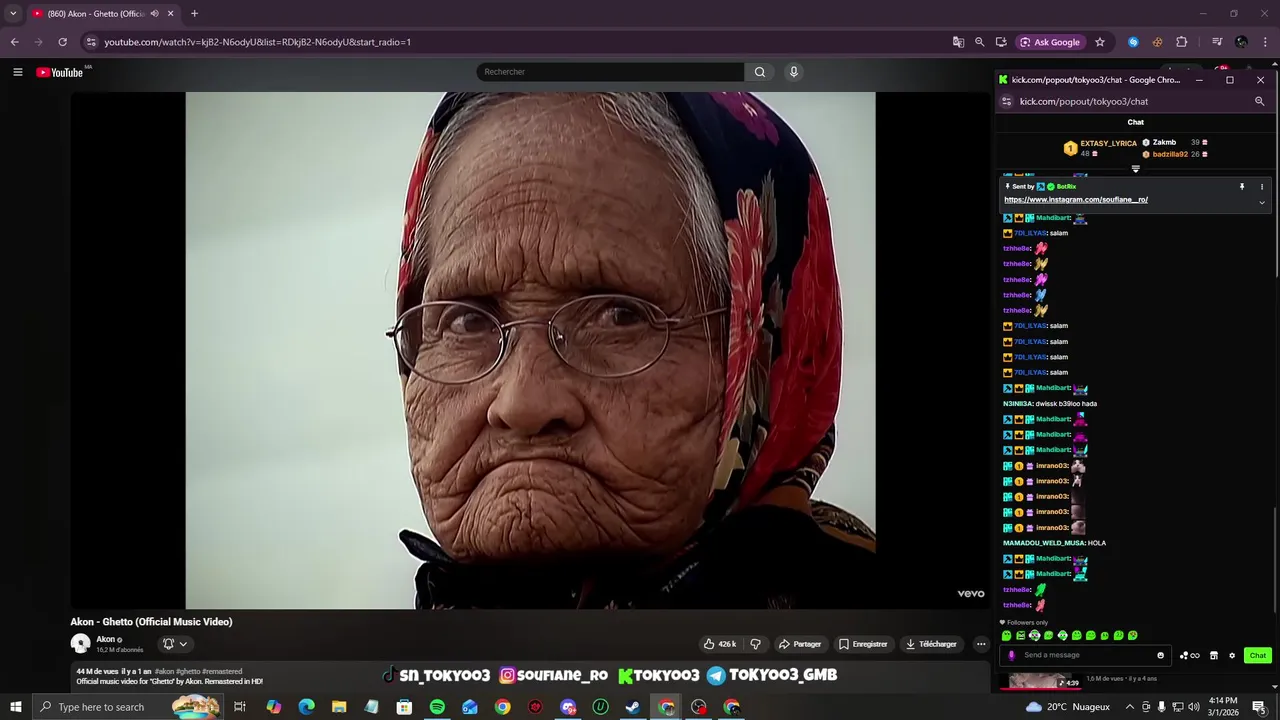Click the Ask Google button
Image resolution: width=1280 pixels, height=720 pixels.
point(1050,42)
